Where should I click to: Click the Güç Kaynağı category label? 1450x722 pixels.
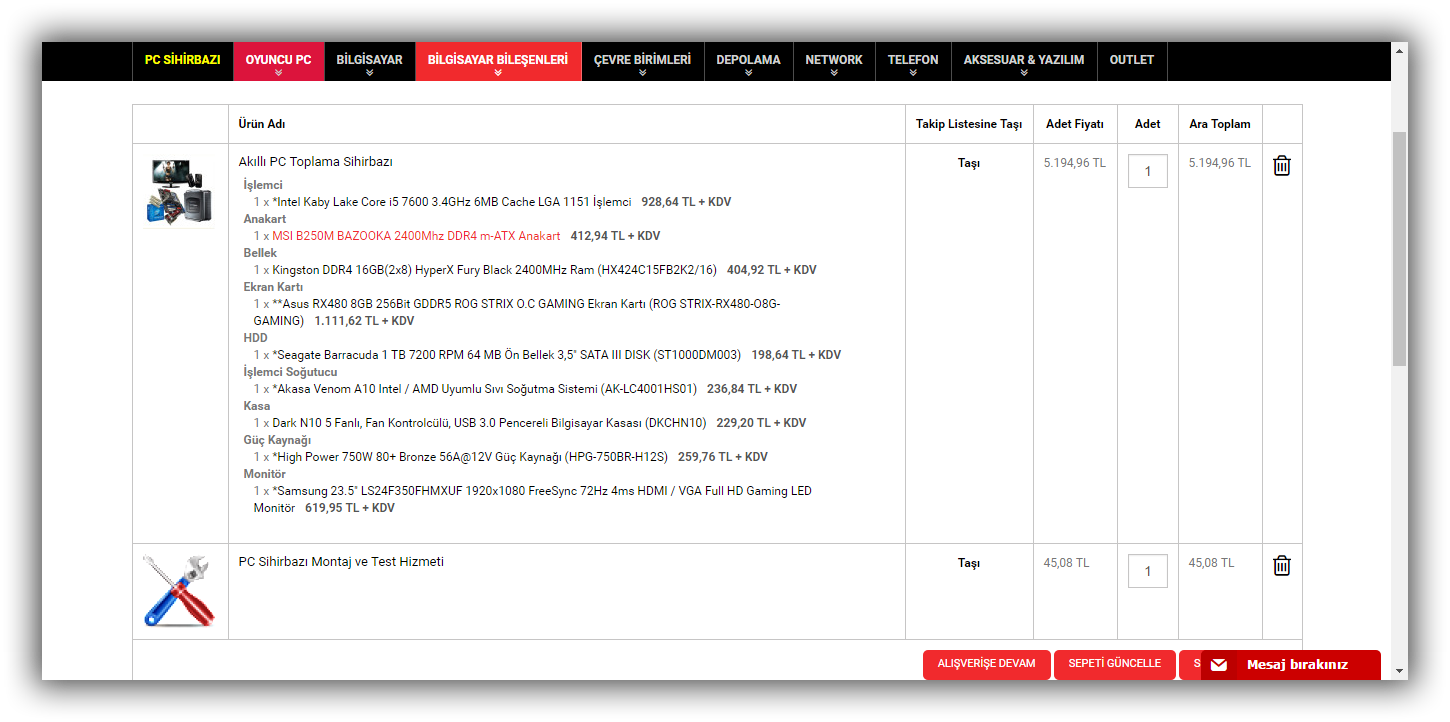pos(277,440)
